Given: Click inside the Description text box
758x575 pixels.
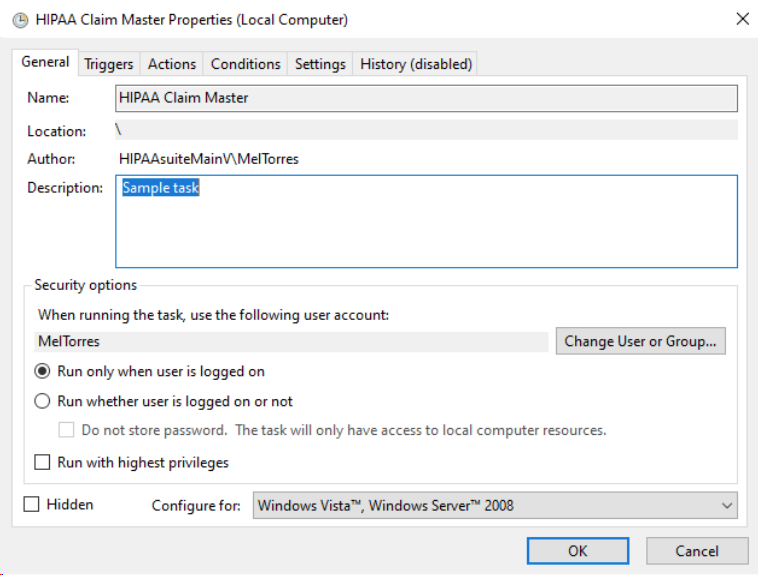Looking at the screenshot, I should [426, 221].
